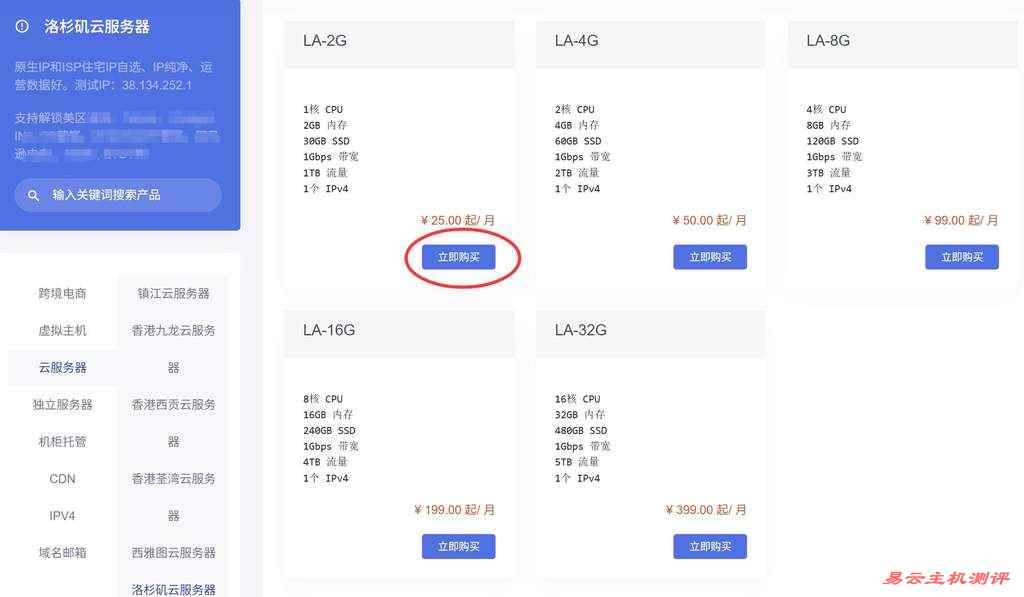Screen dimensions: 1024x597
Task: Open the IPV4 category
Action: coord(63,516)
